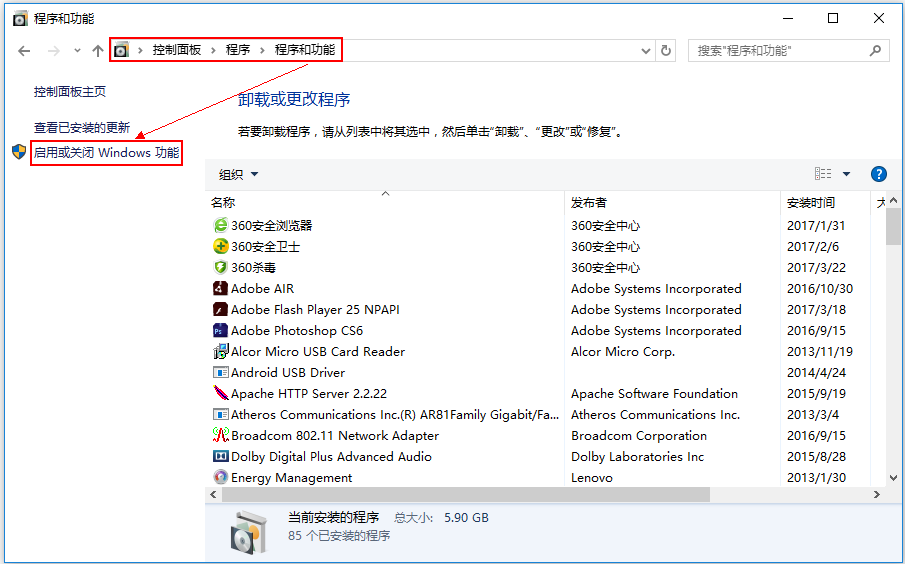Image resolution: width=905 pixels, height=564 pixels.
Task: Click the Lenovo publisher cell
Action: point(592,478)
